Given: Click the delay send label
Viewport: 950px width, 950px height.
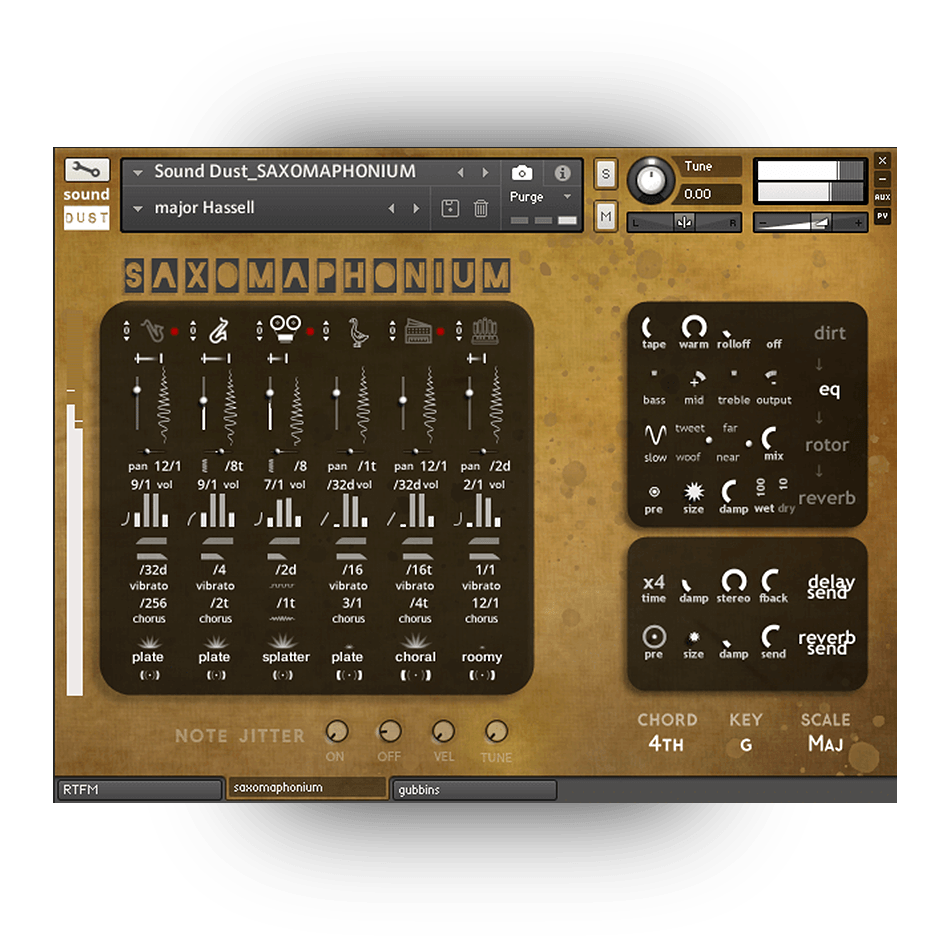Looking at the screenshot, I should coord(831,586).
